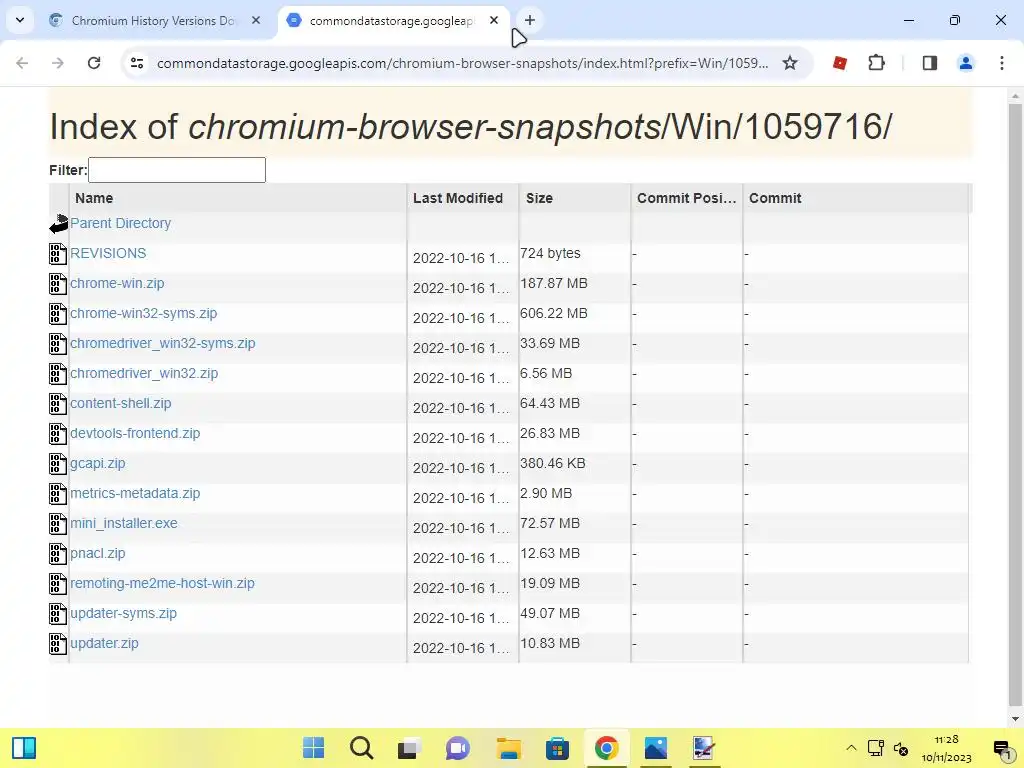
Task: Reload the current page
Action: pos(94,63)
